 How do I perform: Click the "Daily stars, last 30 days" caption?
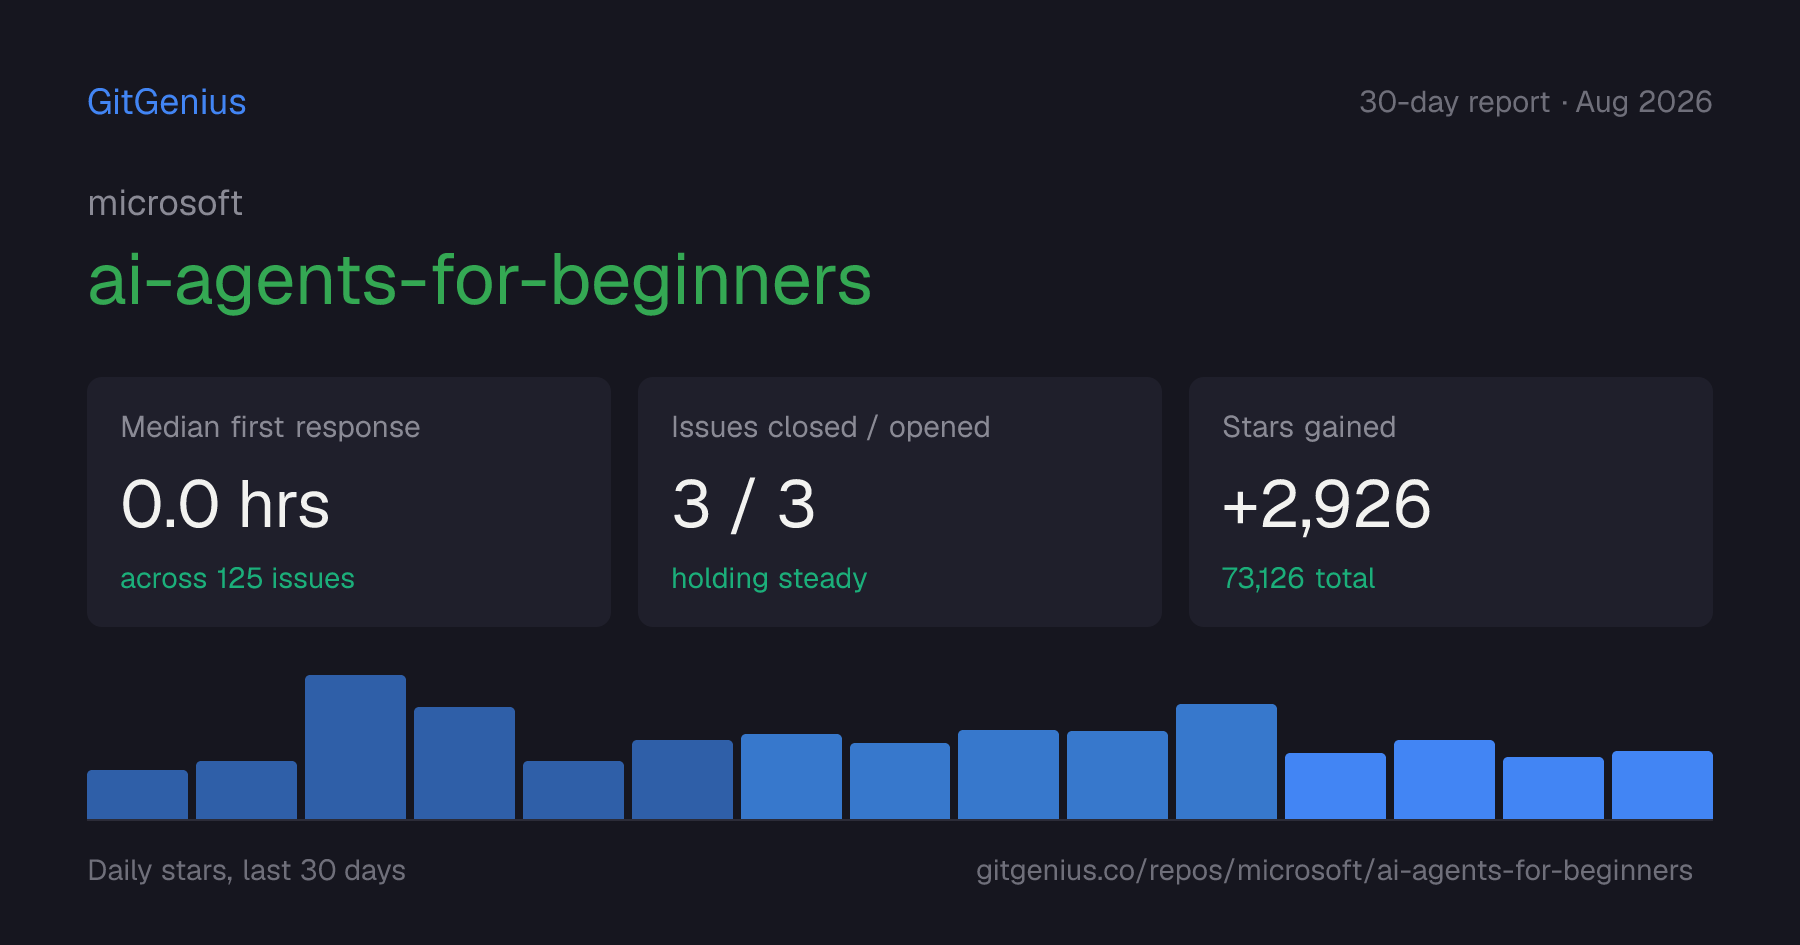click(x=246, y=870)
